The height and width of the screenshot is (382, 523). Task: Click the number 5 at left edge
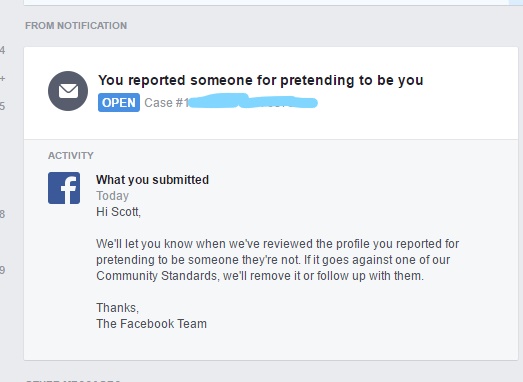click(2, 106)
